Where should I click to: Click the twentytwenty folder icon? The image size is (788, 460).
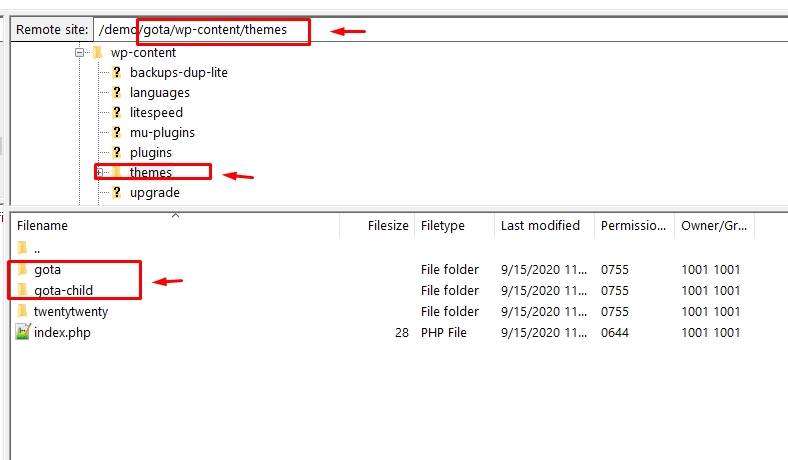coord(22,312)
